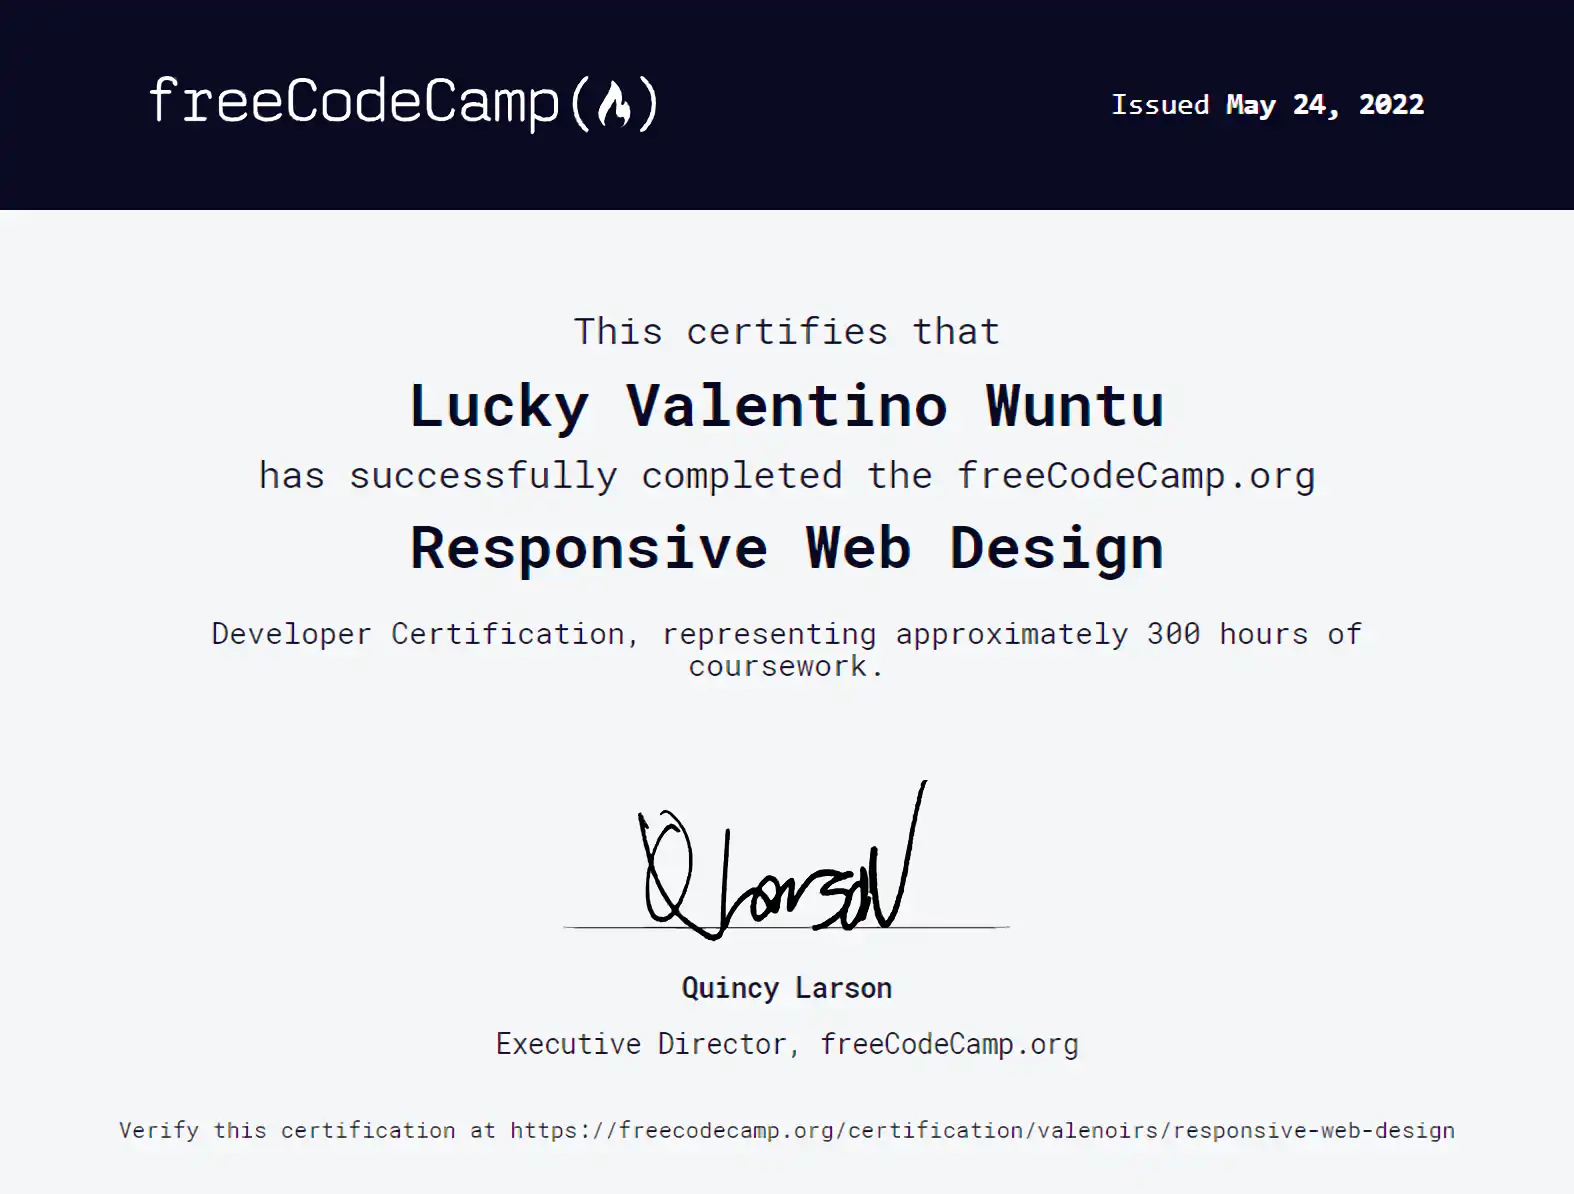Click the printed name Quincy Larson

[787, 988]
